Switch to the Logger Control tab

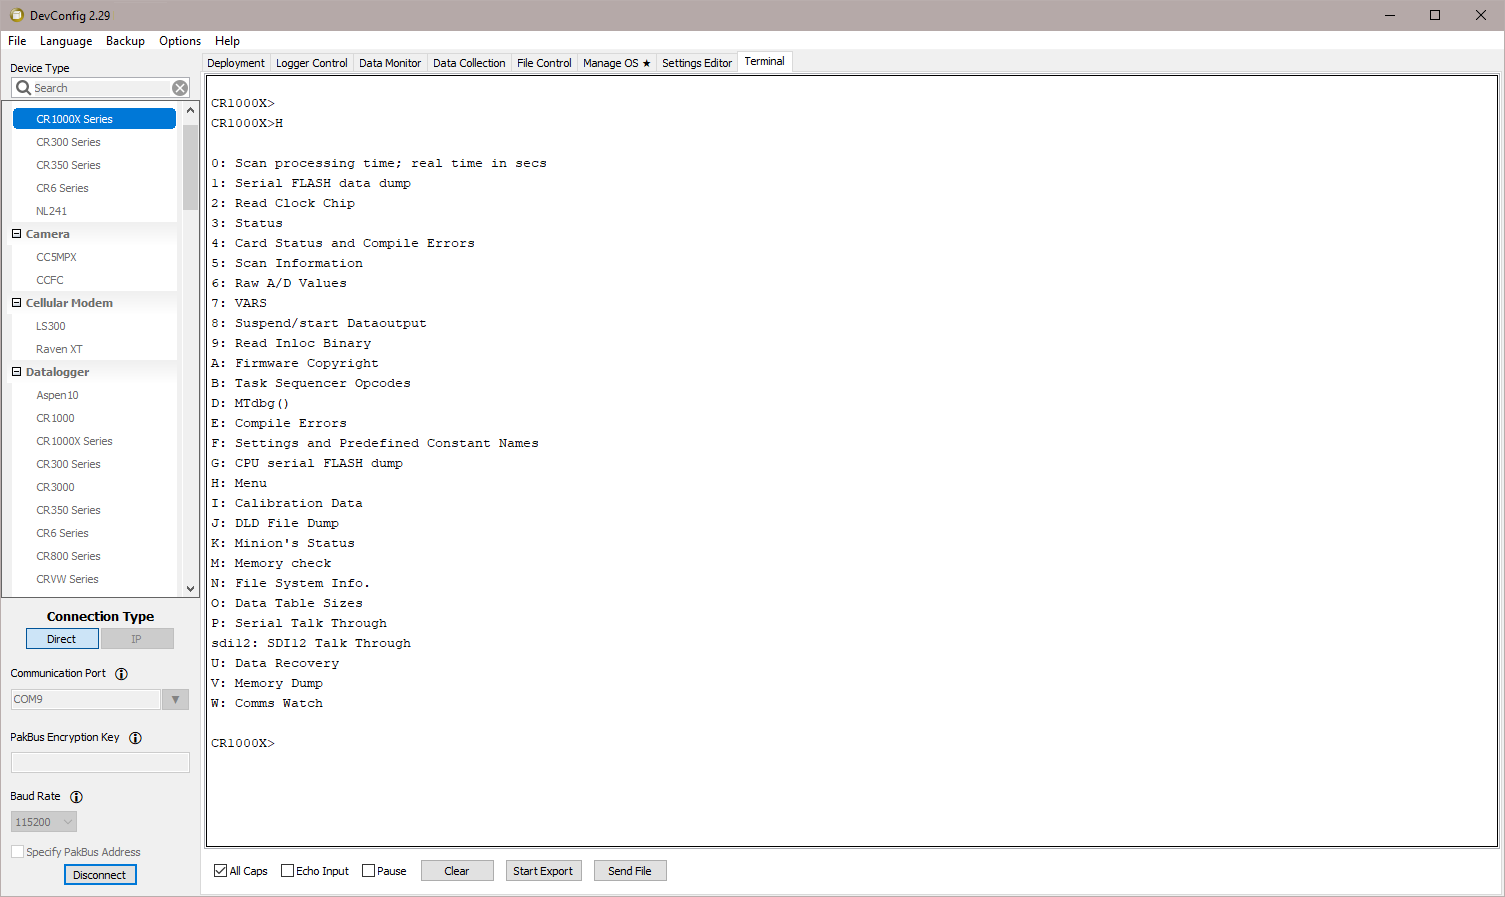tap(312, 63)
